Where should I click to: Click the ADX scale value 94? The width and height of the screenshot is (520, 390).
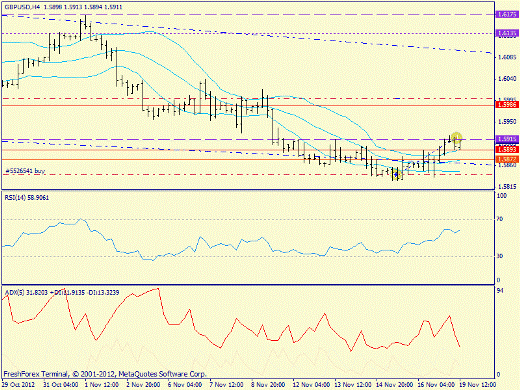pos(500,291)
